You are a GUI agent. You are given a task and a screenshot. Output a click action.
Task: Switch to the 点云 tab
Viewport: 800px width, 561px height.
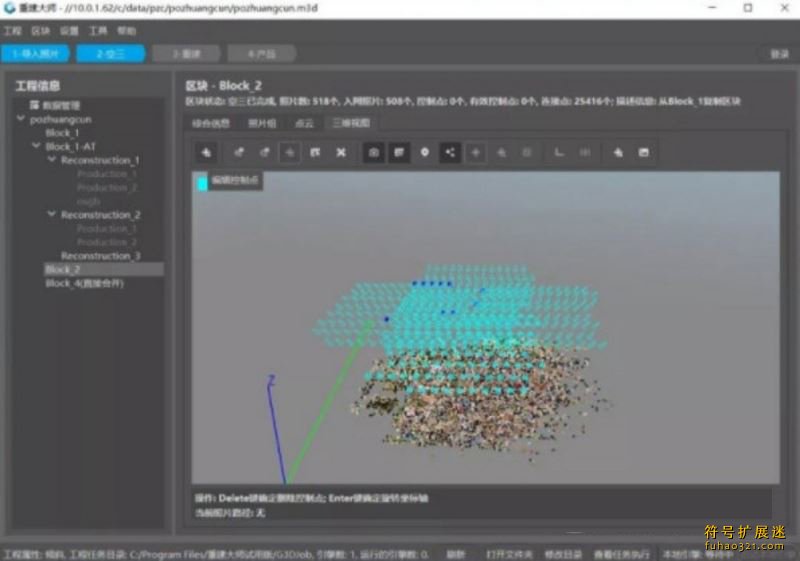click(x=304, y=123)
